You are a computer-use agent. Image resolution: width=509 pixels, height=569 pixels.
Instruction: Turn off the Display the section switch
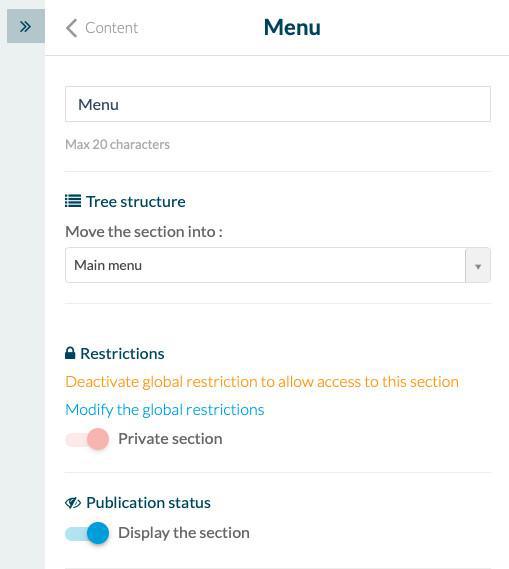point(87,533)
